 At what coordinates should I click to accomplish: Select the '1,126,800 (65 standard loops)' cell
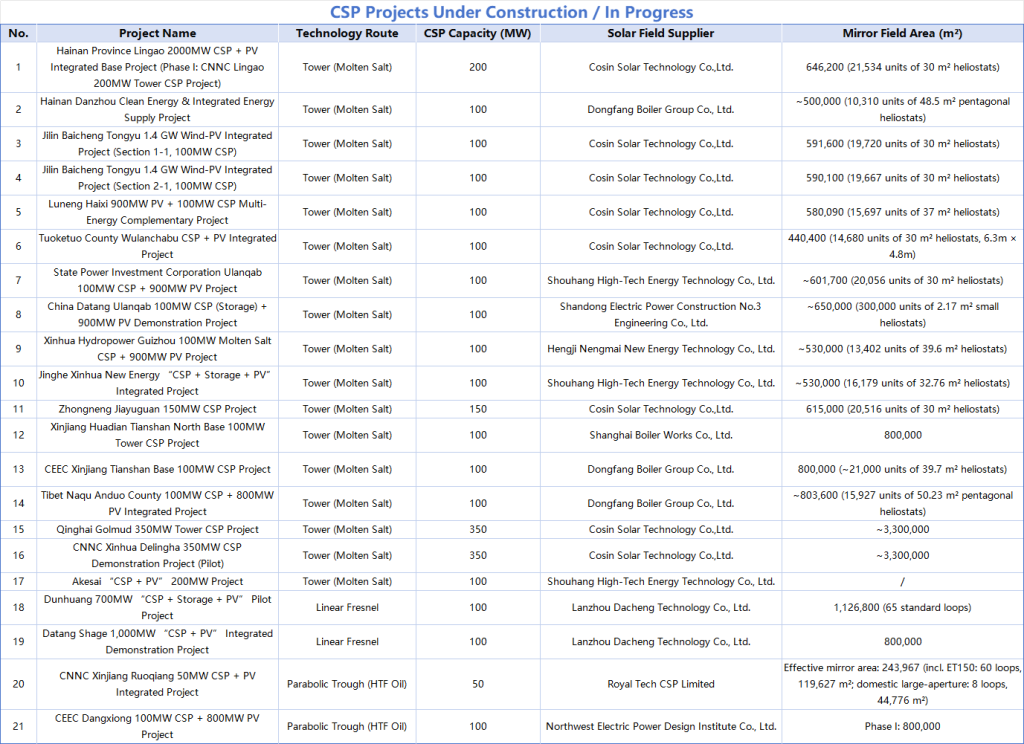pyautogui.click(x=902, y=607)
